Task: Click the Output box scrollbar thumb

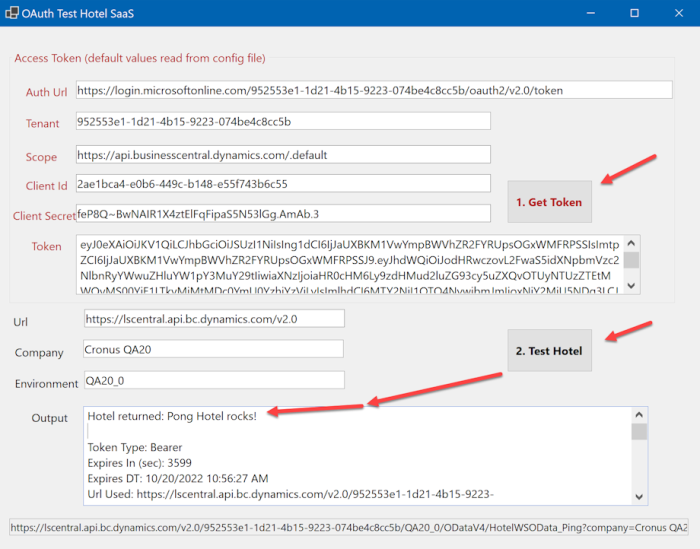Action: coord(639,432)
